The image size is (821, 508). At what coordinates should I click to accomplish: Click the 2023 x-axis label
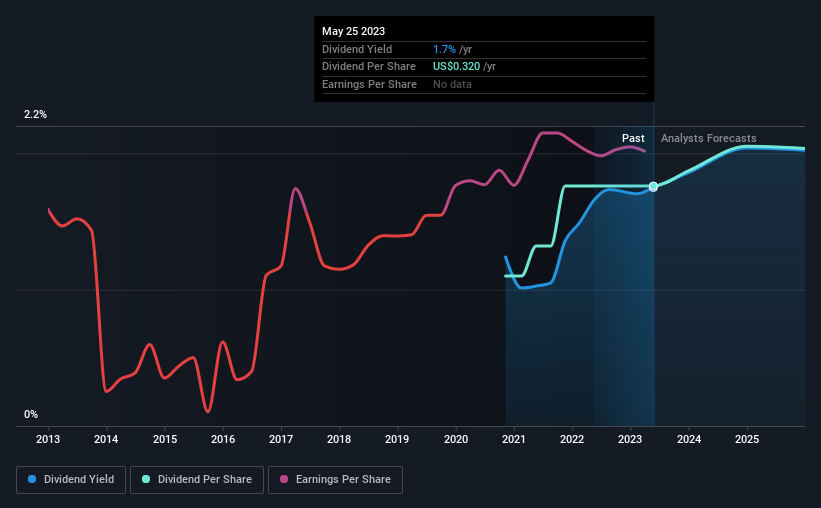pyautogui.click(x=630, y=439)
